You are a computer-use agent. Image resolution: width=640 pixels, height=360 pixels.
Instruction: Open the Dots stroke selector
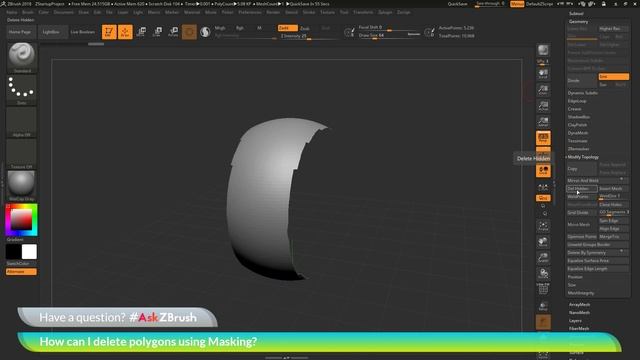(22, 90)
